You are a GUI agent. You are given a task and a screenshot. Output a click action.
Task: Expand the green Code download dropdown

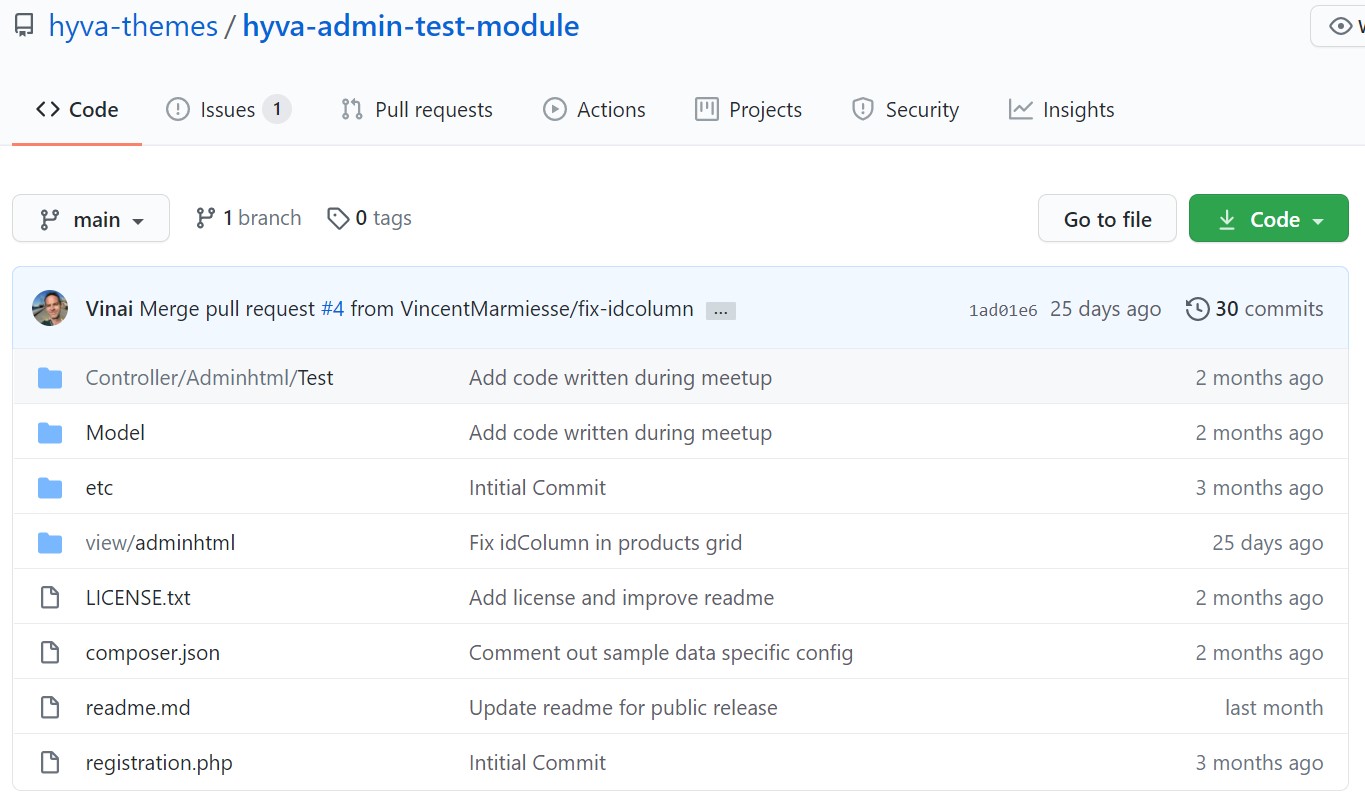click(1268, 219)
